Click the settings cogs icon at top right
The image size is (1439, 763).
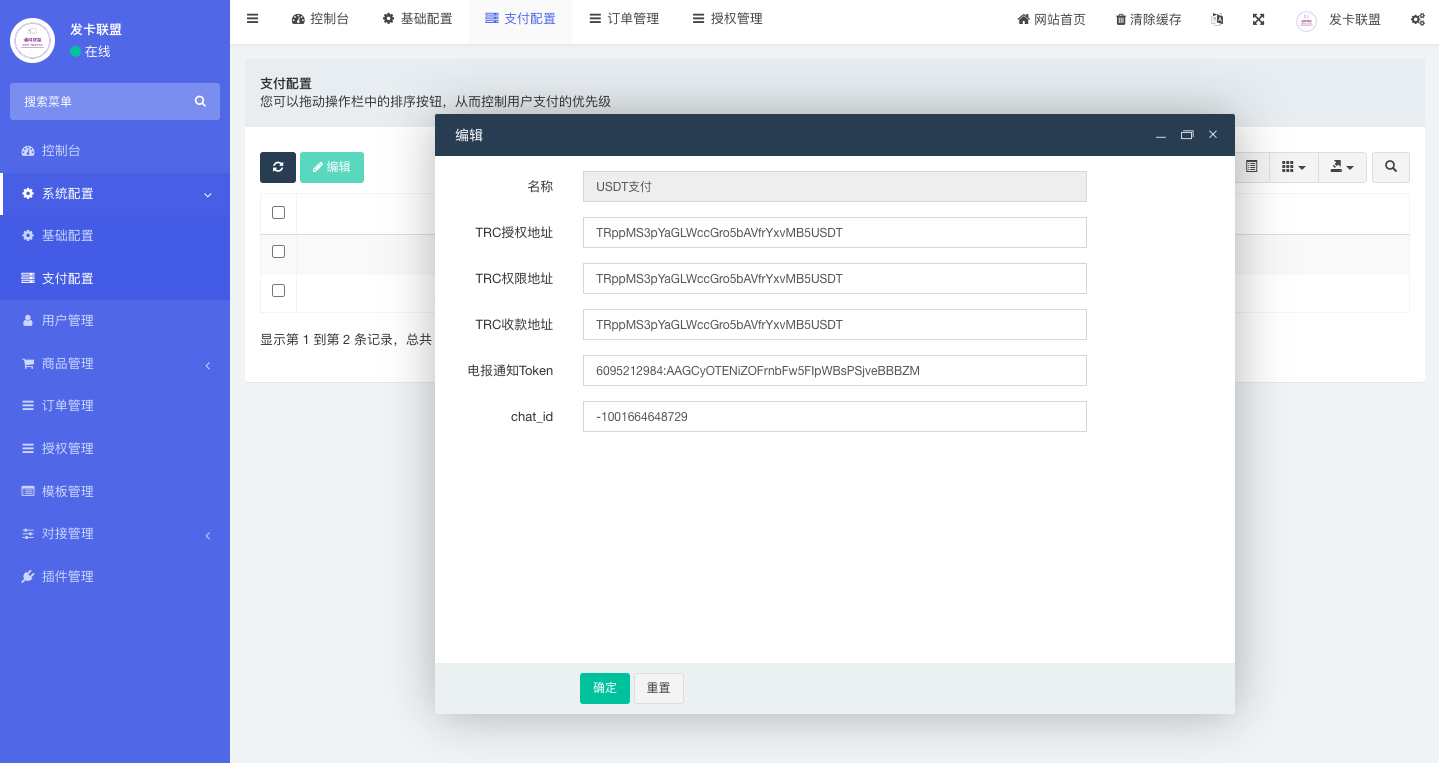pyautogui.click(x=1417, y=20)
